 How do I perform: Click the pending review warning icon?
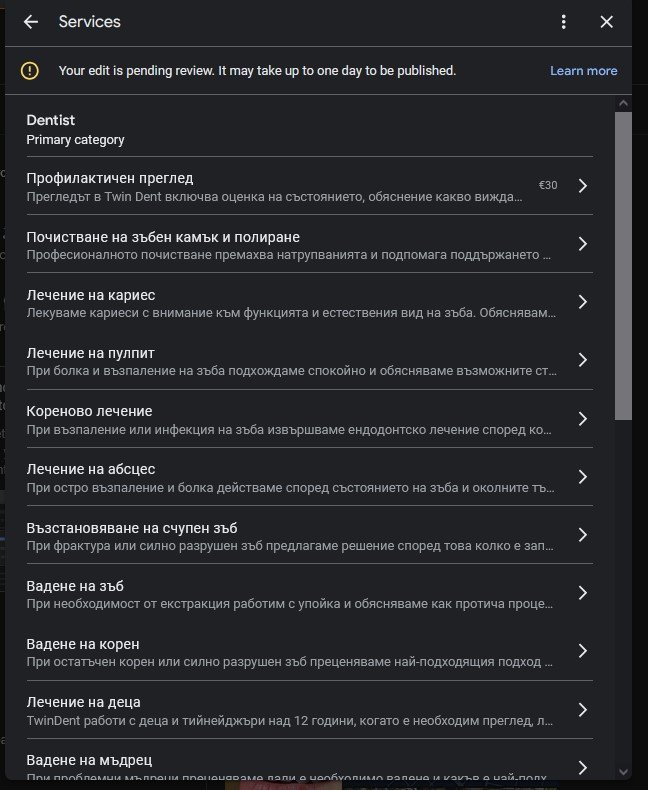(30, 71)
